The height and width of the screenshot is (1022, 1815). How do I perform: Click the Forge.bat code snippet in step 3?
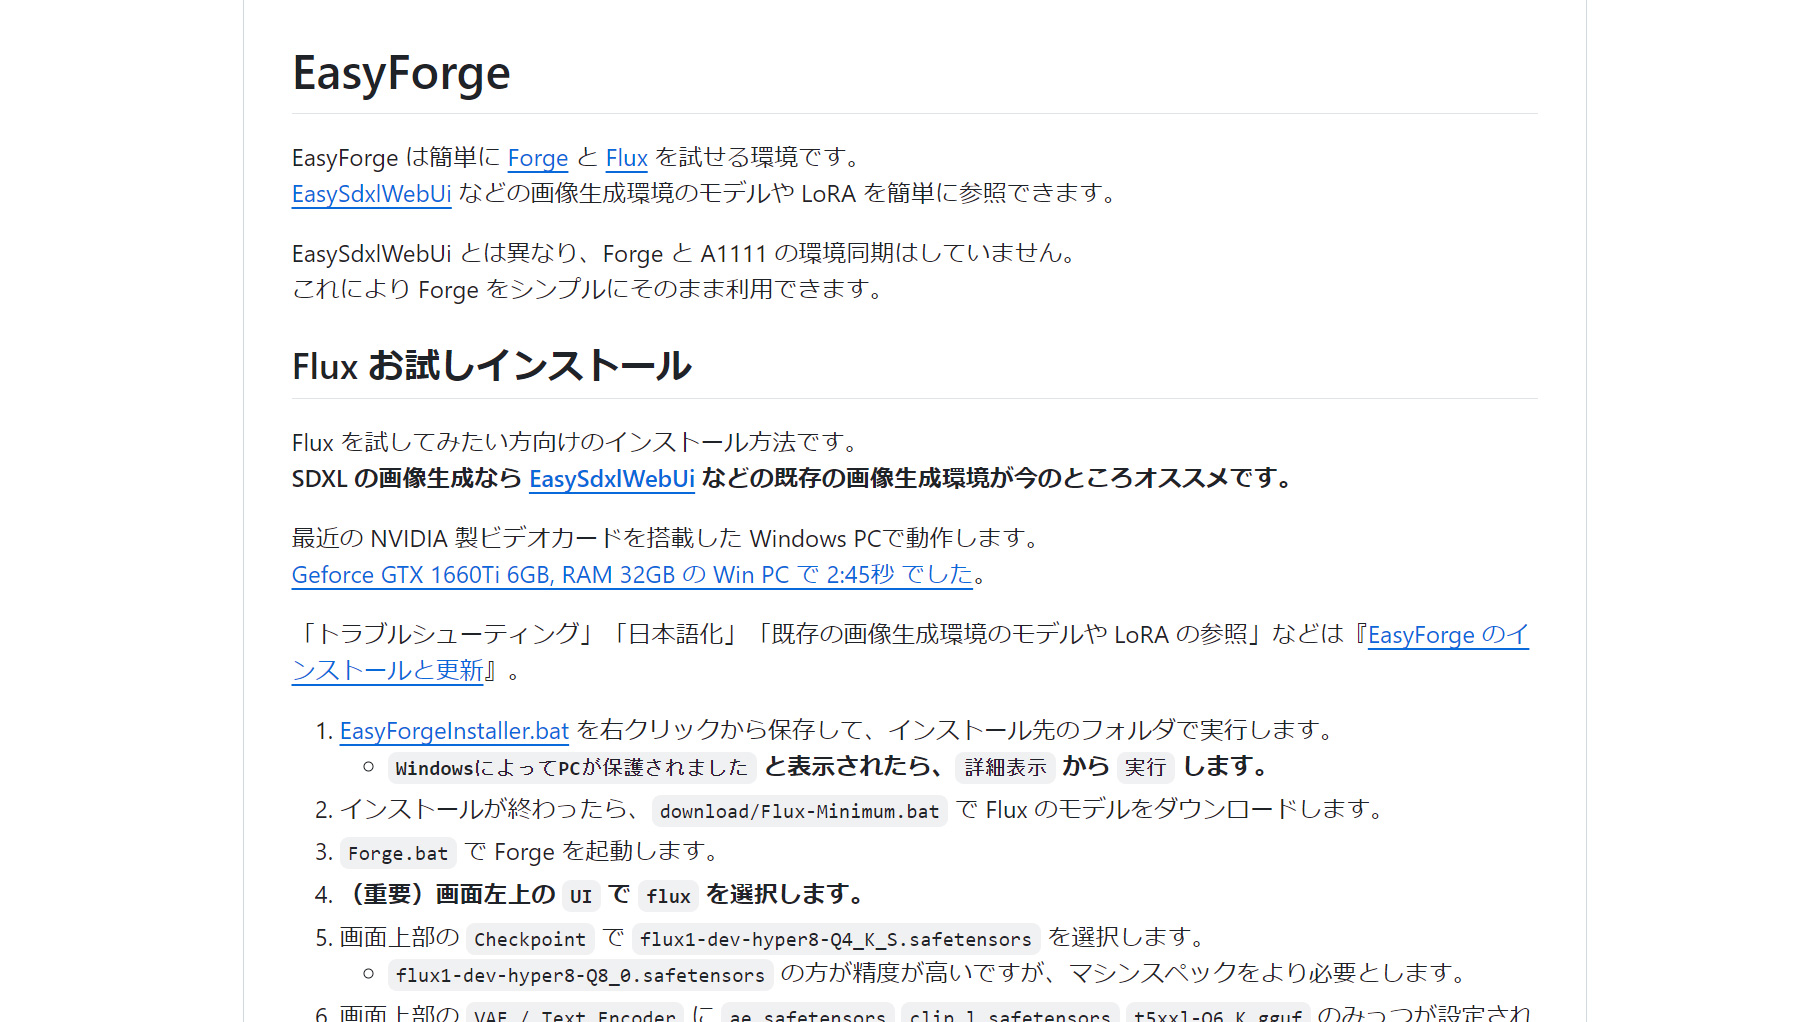pos(398,853)
